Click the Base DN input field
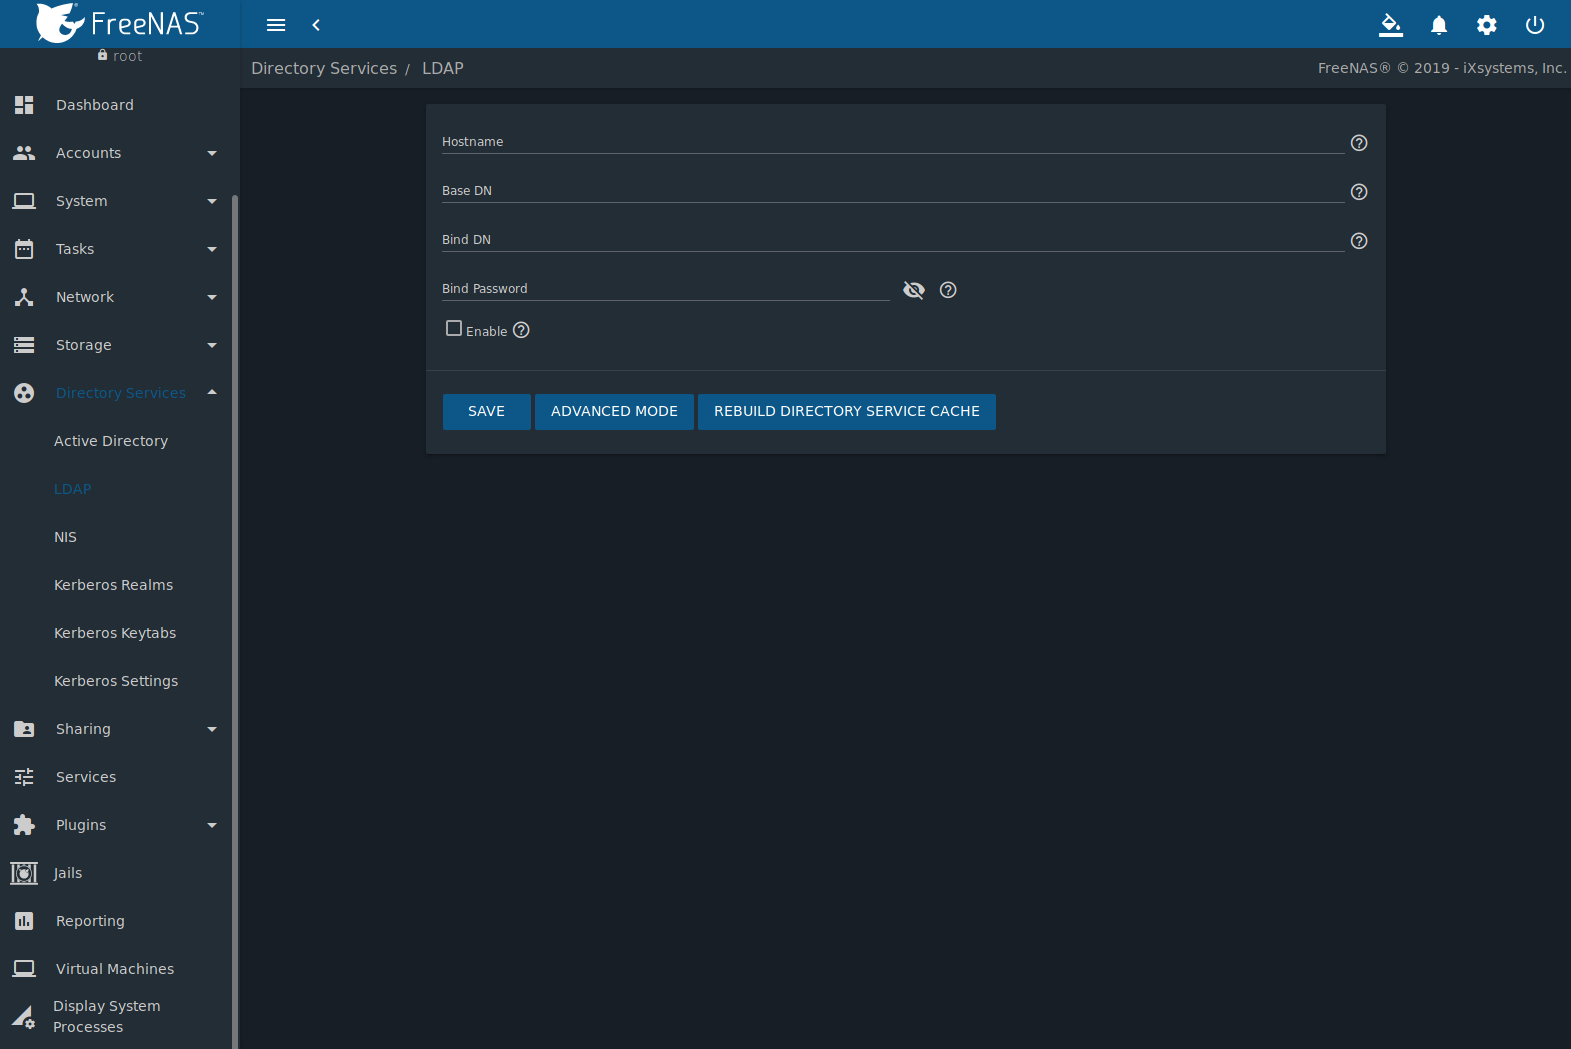1571x1049 pixels. click(x=893, y=191)
